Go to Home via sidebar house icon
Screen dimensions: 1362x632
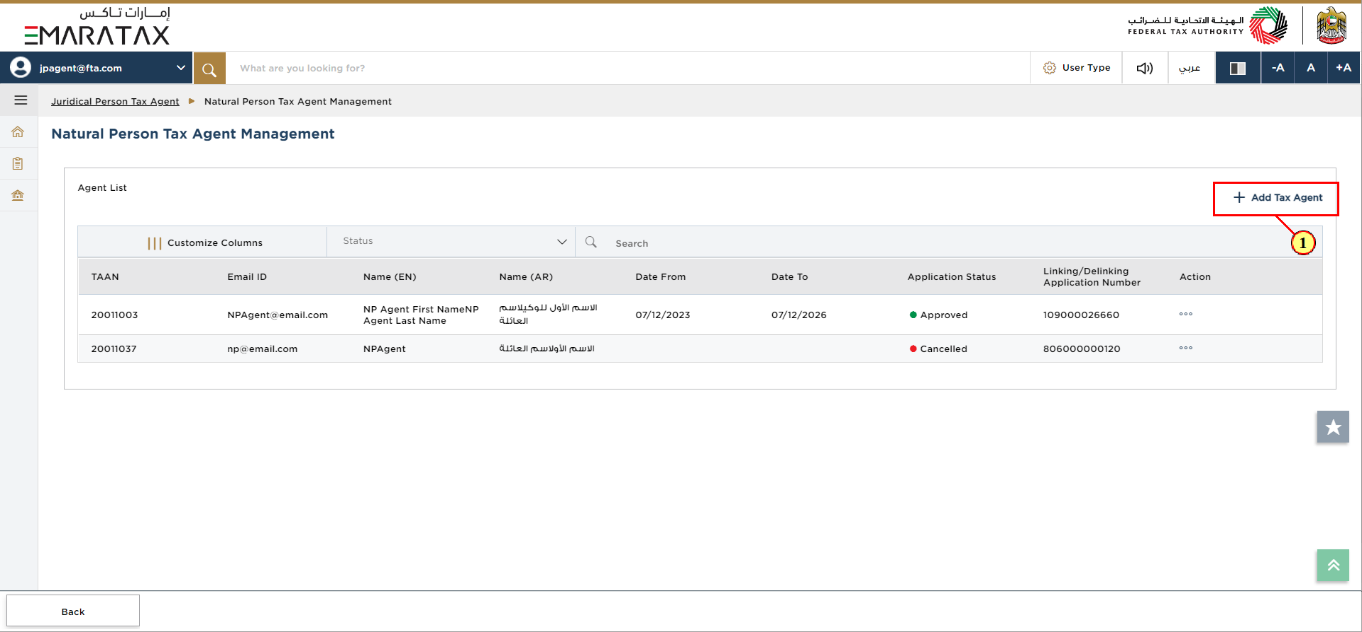(18, 132)
